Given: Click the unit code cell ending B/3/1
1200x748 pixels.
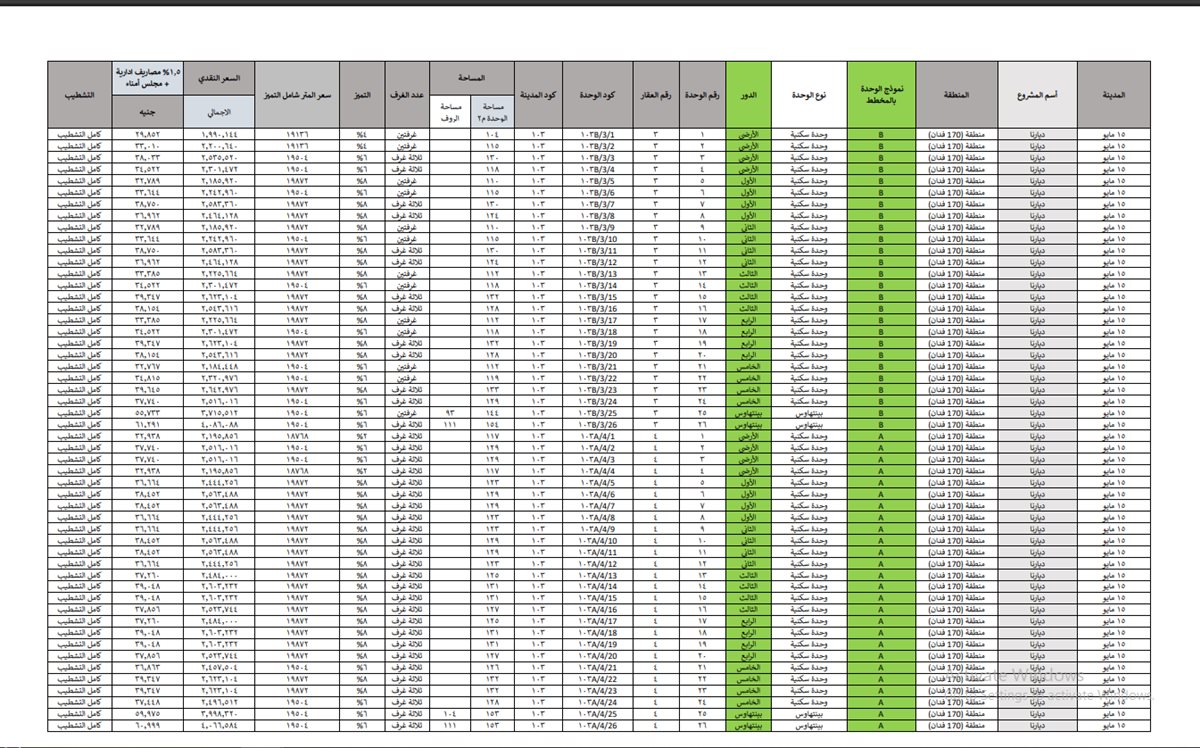Looking at the screenshot, I should click(x=597, y=134).
